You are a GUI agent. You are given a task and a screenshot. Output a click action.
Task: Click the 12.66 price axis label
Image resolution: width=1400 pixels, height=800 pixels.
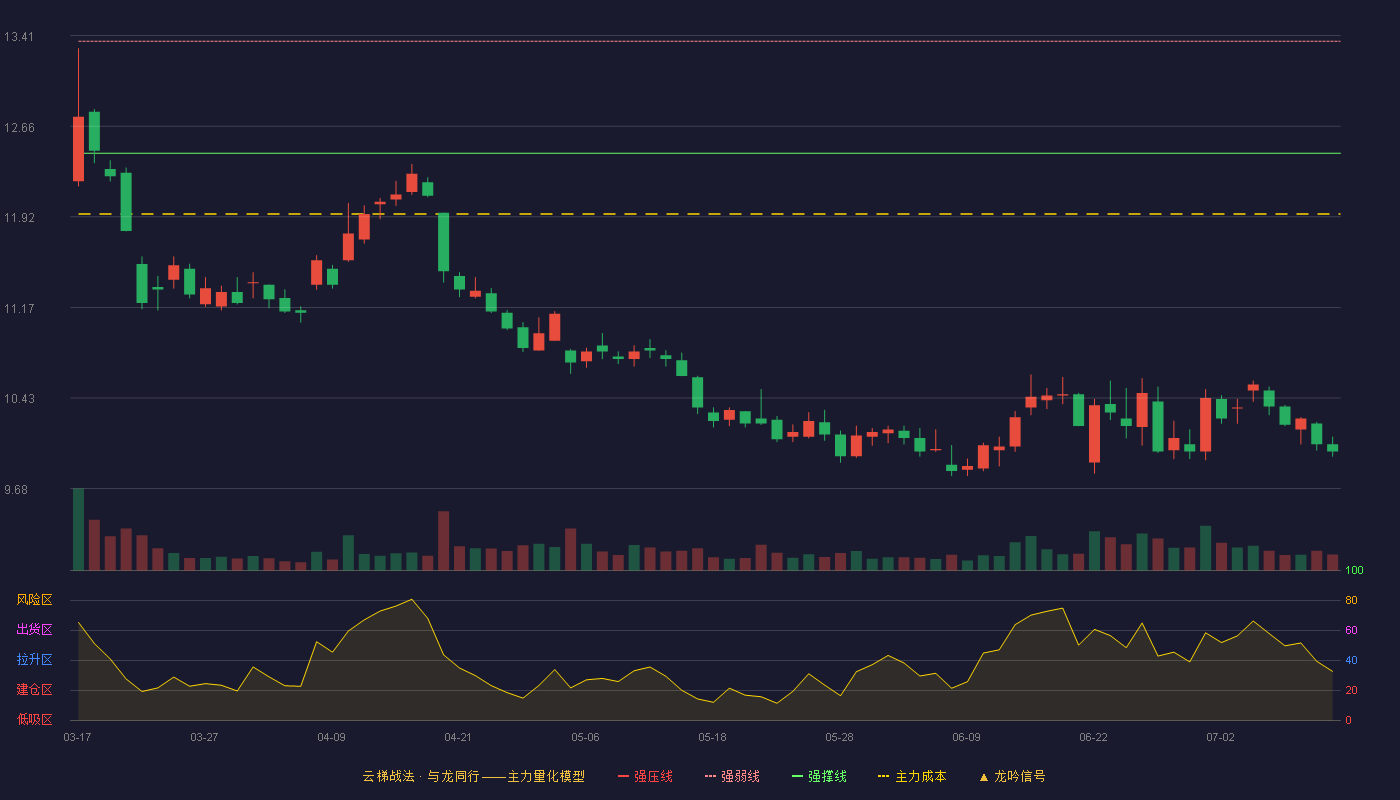tap(18, 127)
